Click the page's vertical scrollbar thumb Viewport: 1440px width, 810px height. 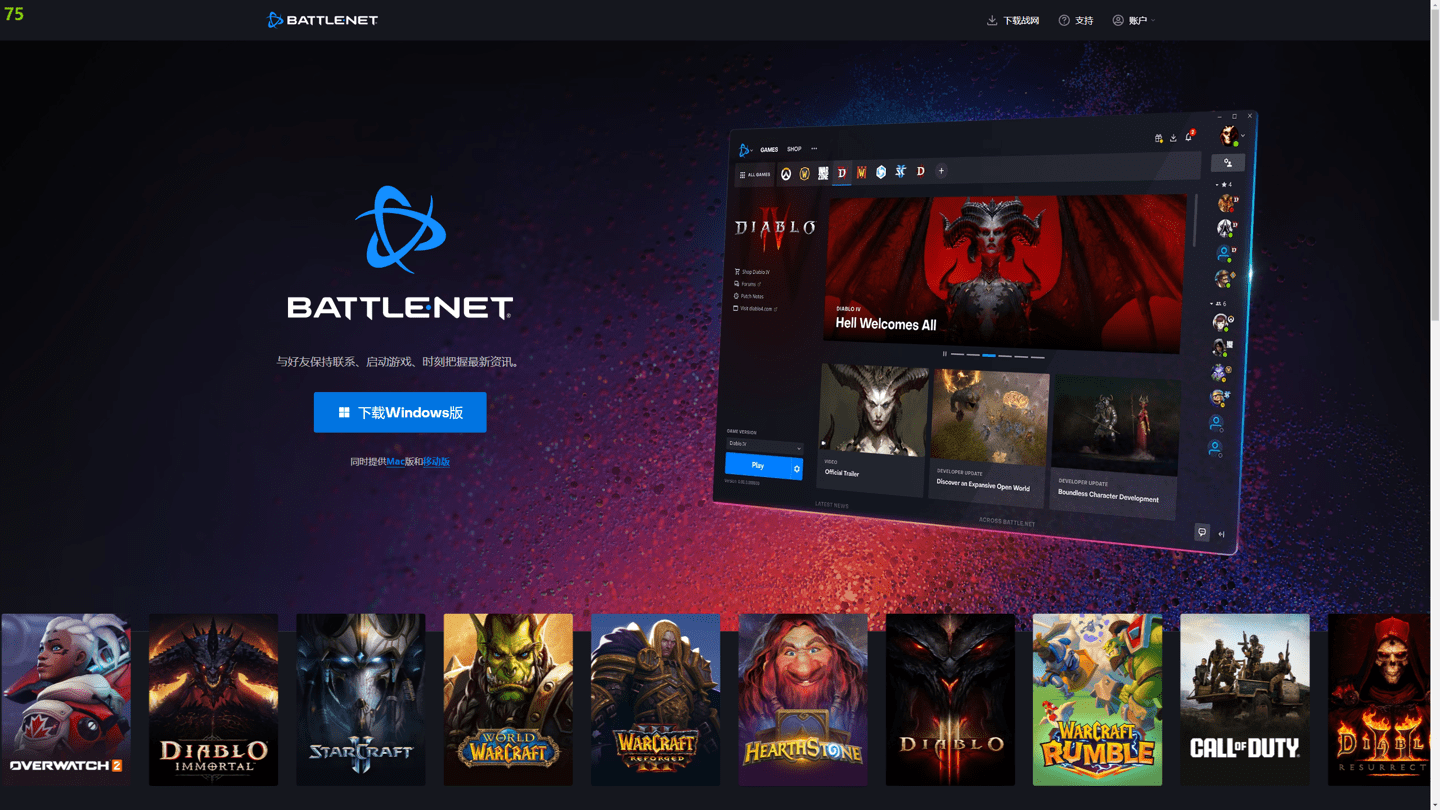pyautogui.click(x=1435, y=166)
